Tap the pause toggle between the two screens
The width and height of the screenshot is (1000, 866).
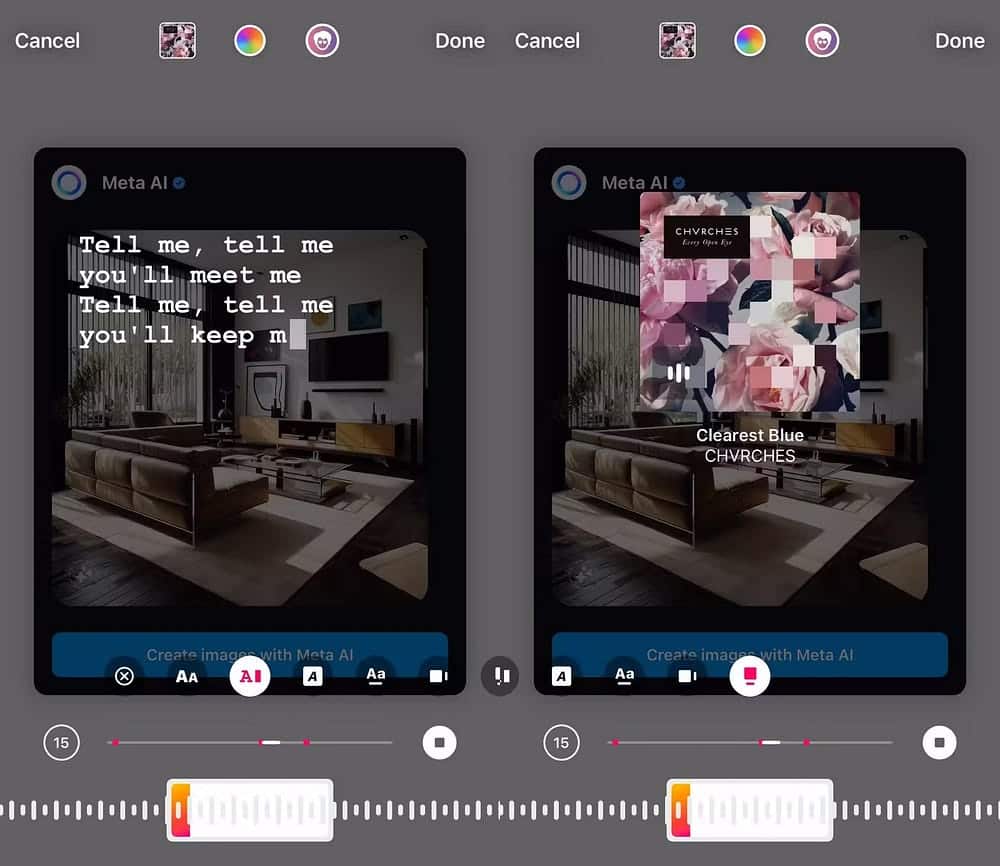pos(500,676)
